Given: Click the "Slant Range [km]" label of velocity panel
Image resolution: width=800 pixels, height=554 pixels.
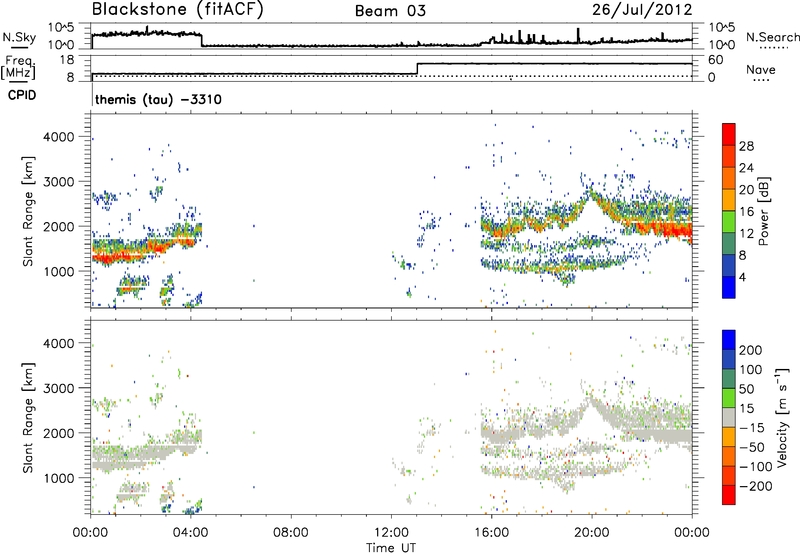Looking at the screenshot, I should [x=28, y=417].
